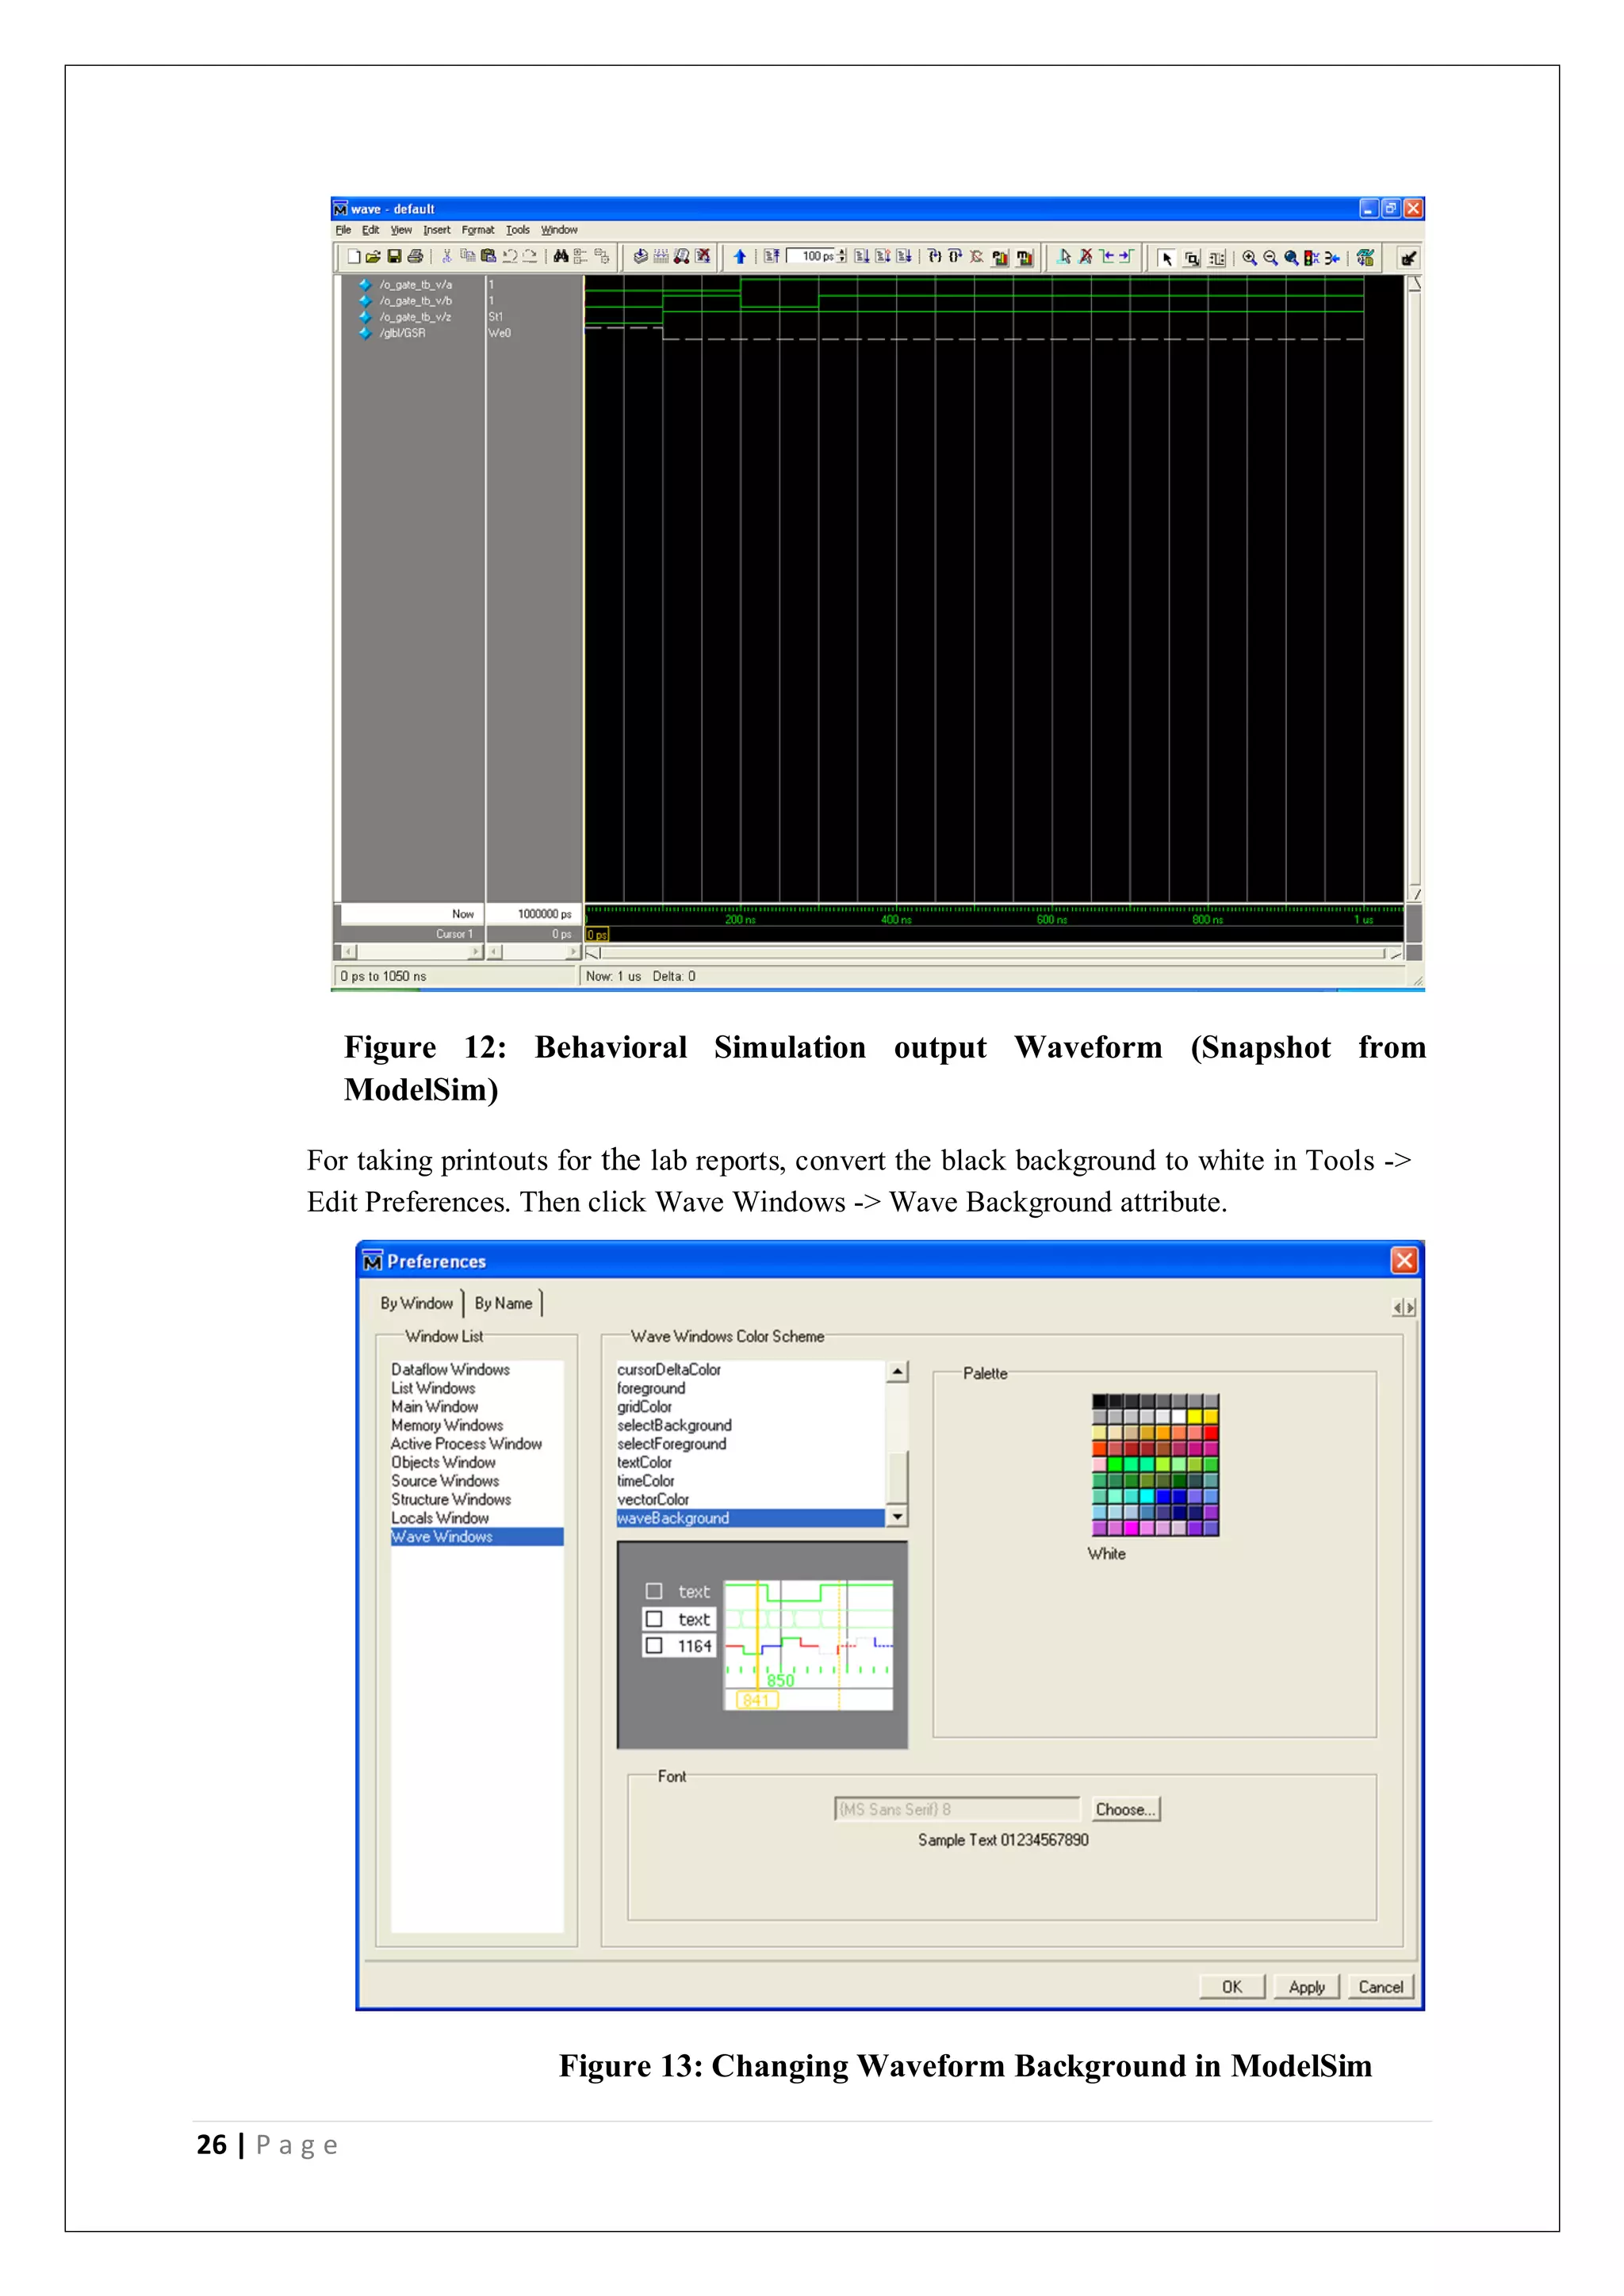Image resolution: width=1624 pixels, height=2296 pixels.
Task: Click the New file icon in wave toolbar
Action: [x=354, y=257]
